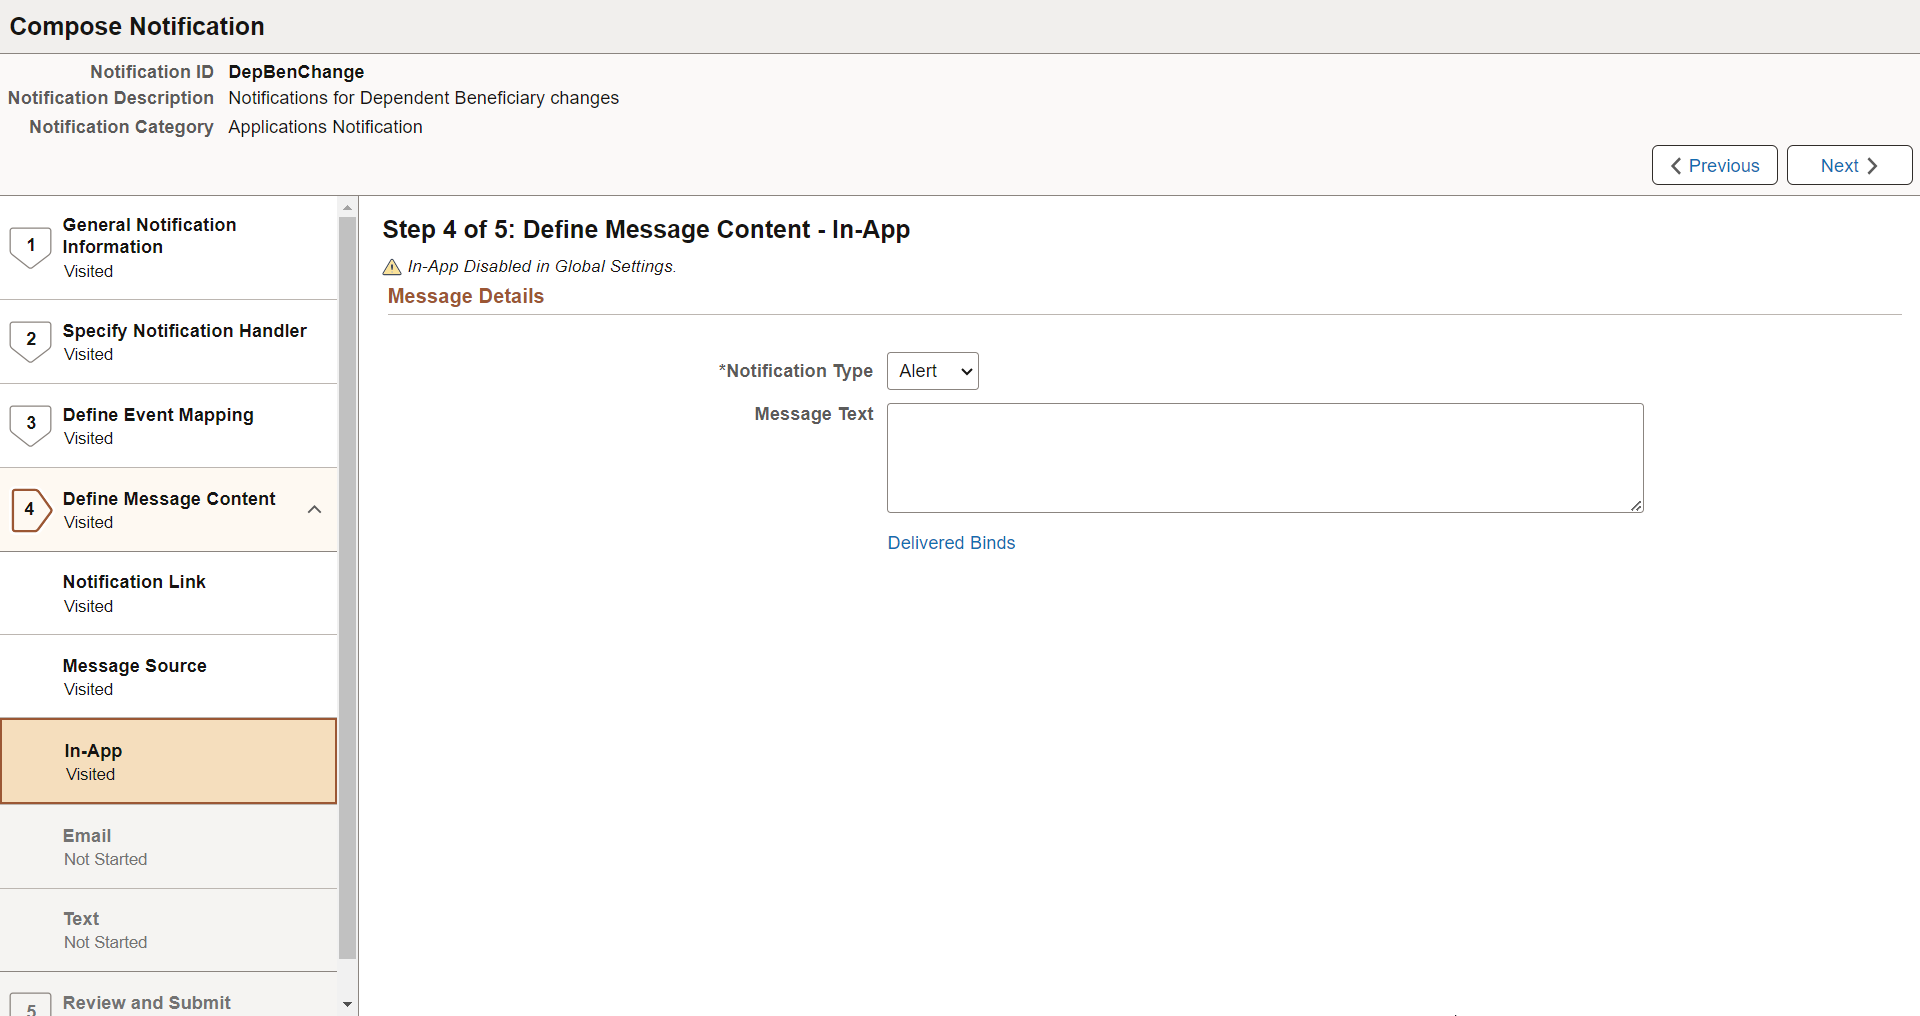Click the In-App Disabled warning text
Screen dimensions: 1920x1016
tap(542, 266)
